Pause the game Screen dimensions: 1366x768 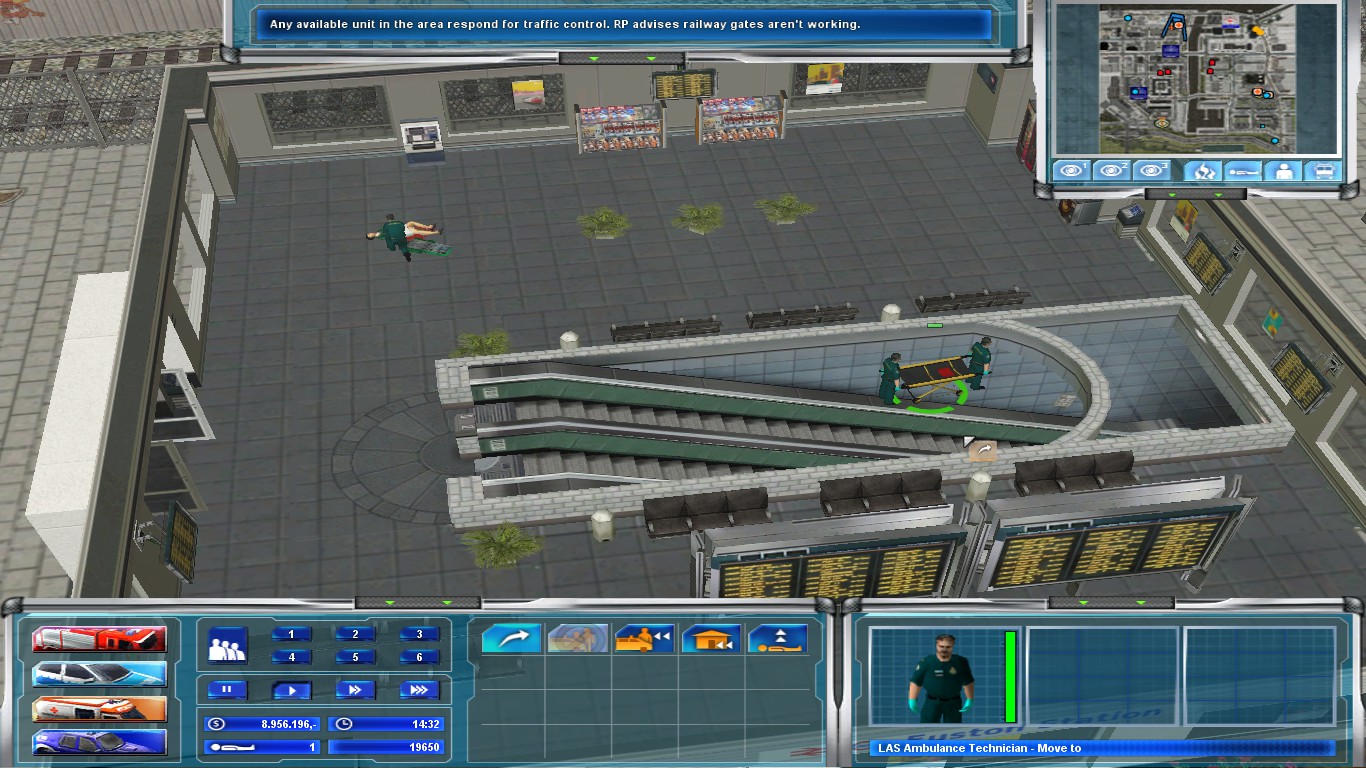click(227, 690)
